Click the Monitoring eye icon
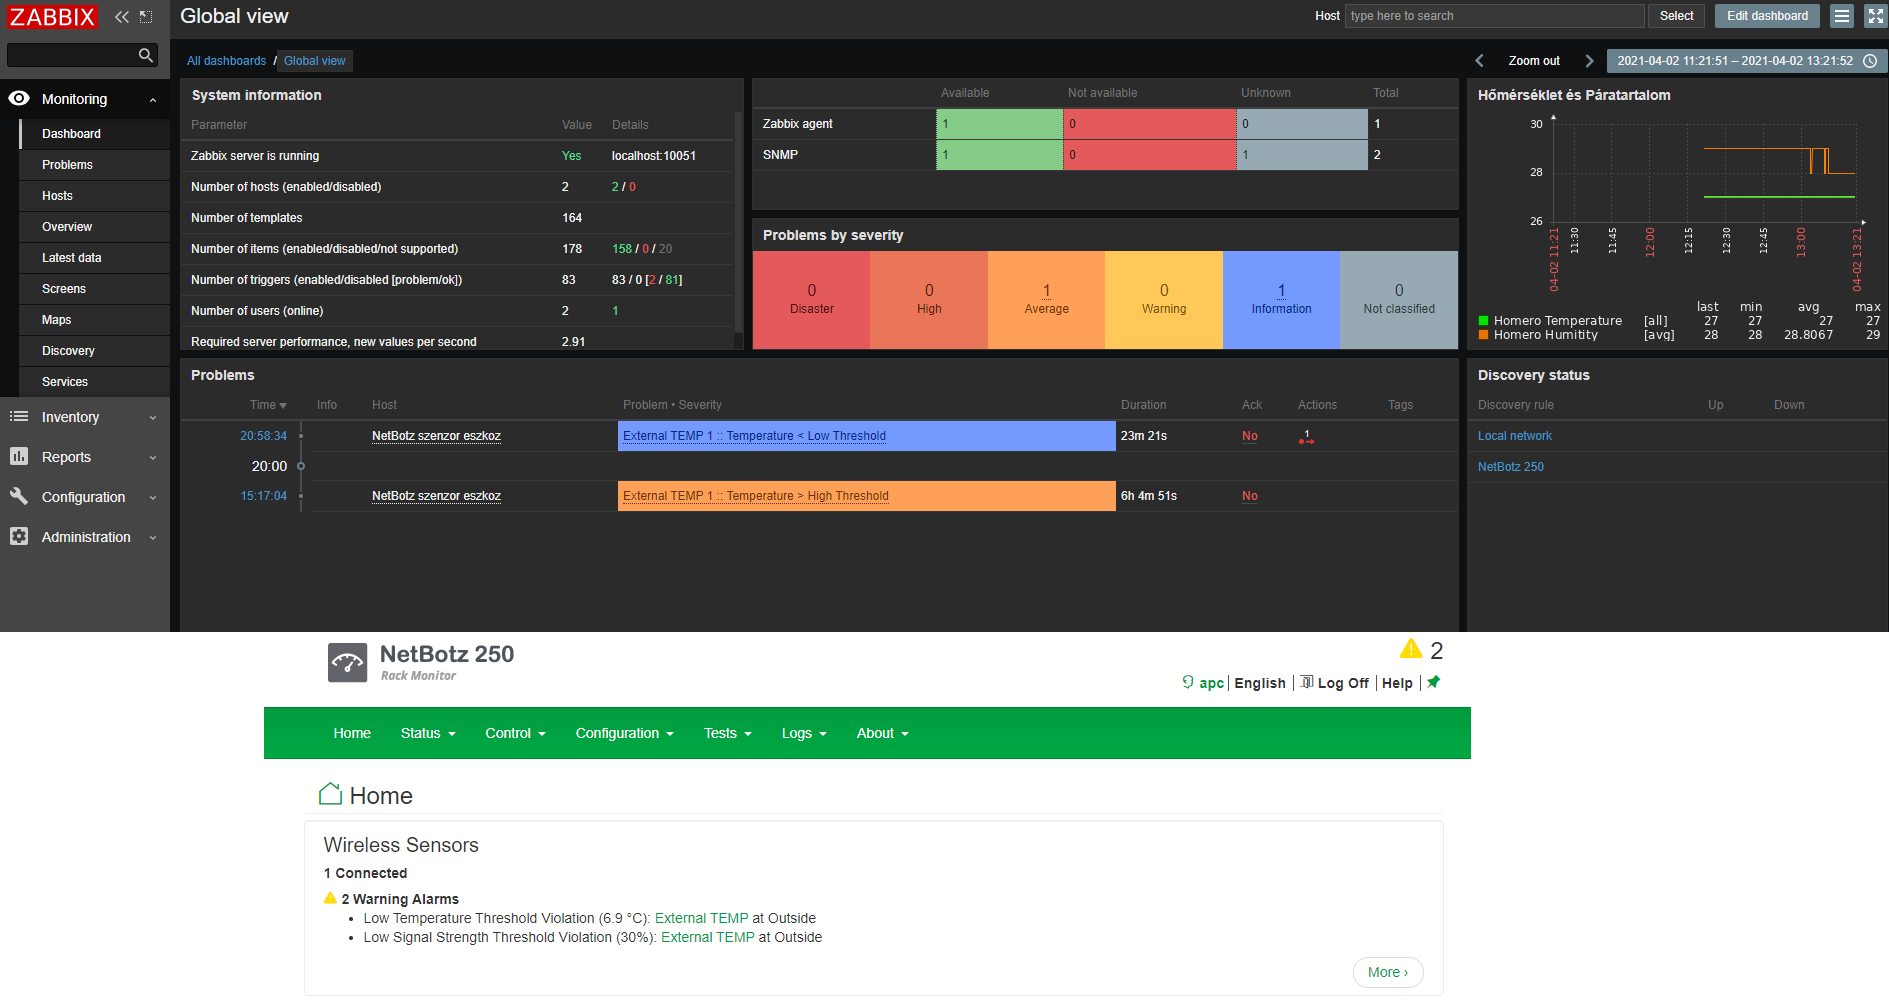Image resolution: width=1889 pixels, height=1000 pixels. click(19, 98)
